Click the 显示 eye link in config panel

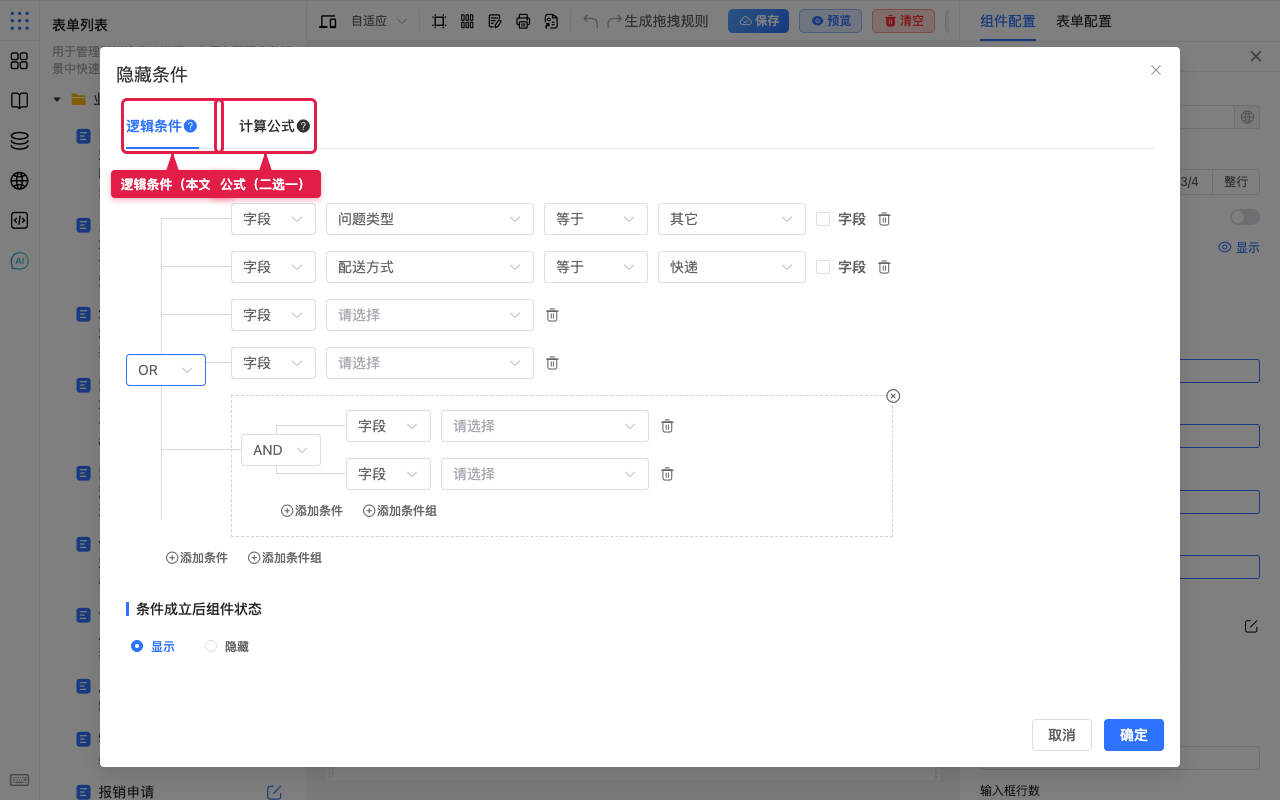click(1239, 247)
